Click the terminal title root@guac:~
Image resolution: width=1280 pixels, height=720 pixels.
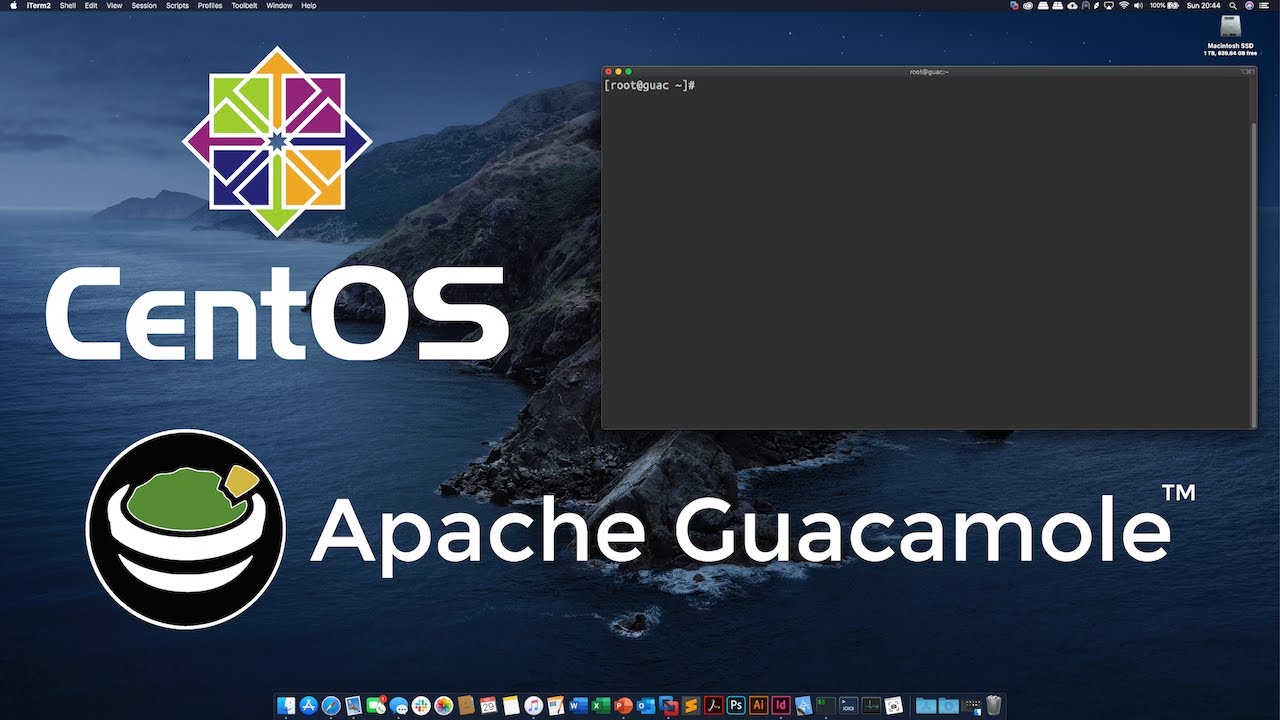pyautogui.click(x=929, y=71)
